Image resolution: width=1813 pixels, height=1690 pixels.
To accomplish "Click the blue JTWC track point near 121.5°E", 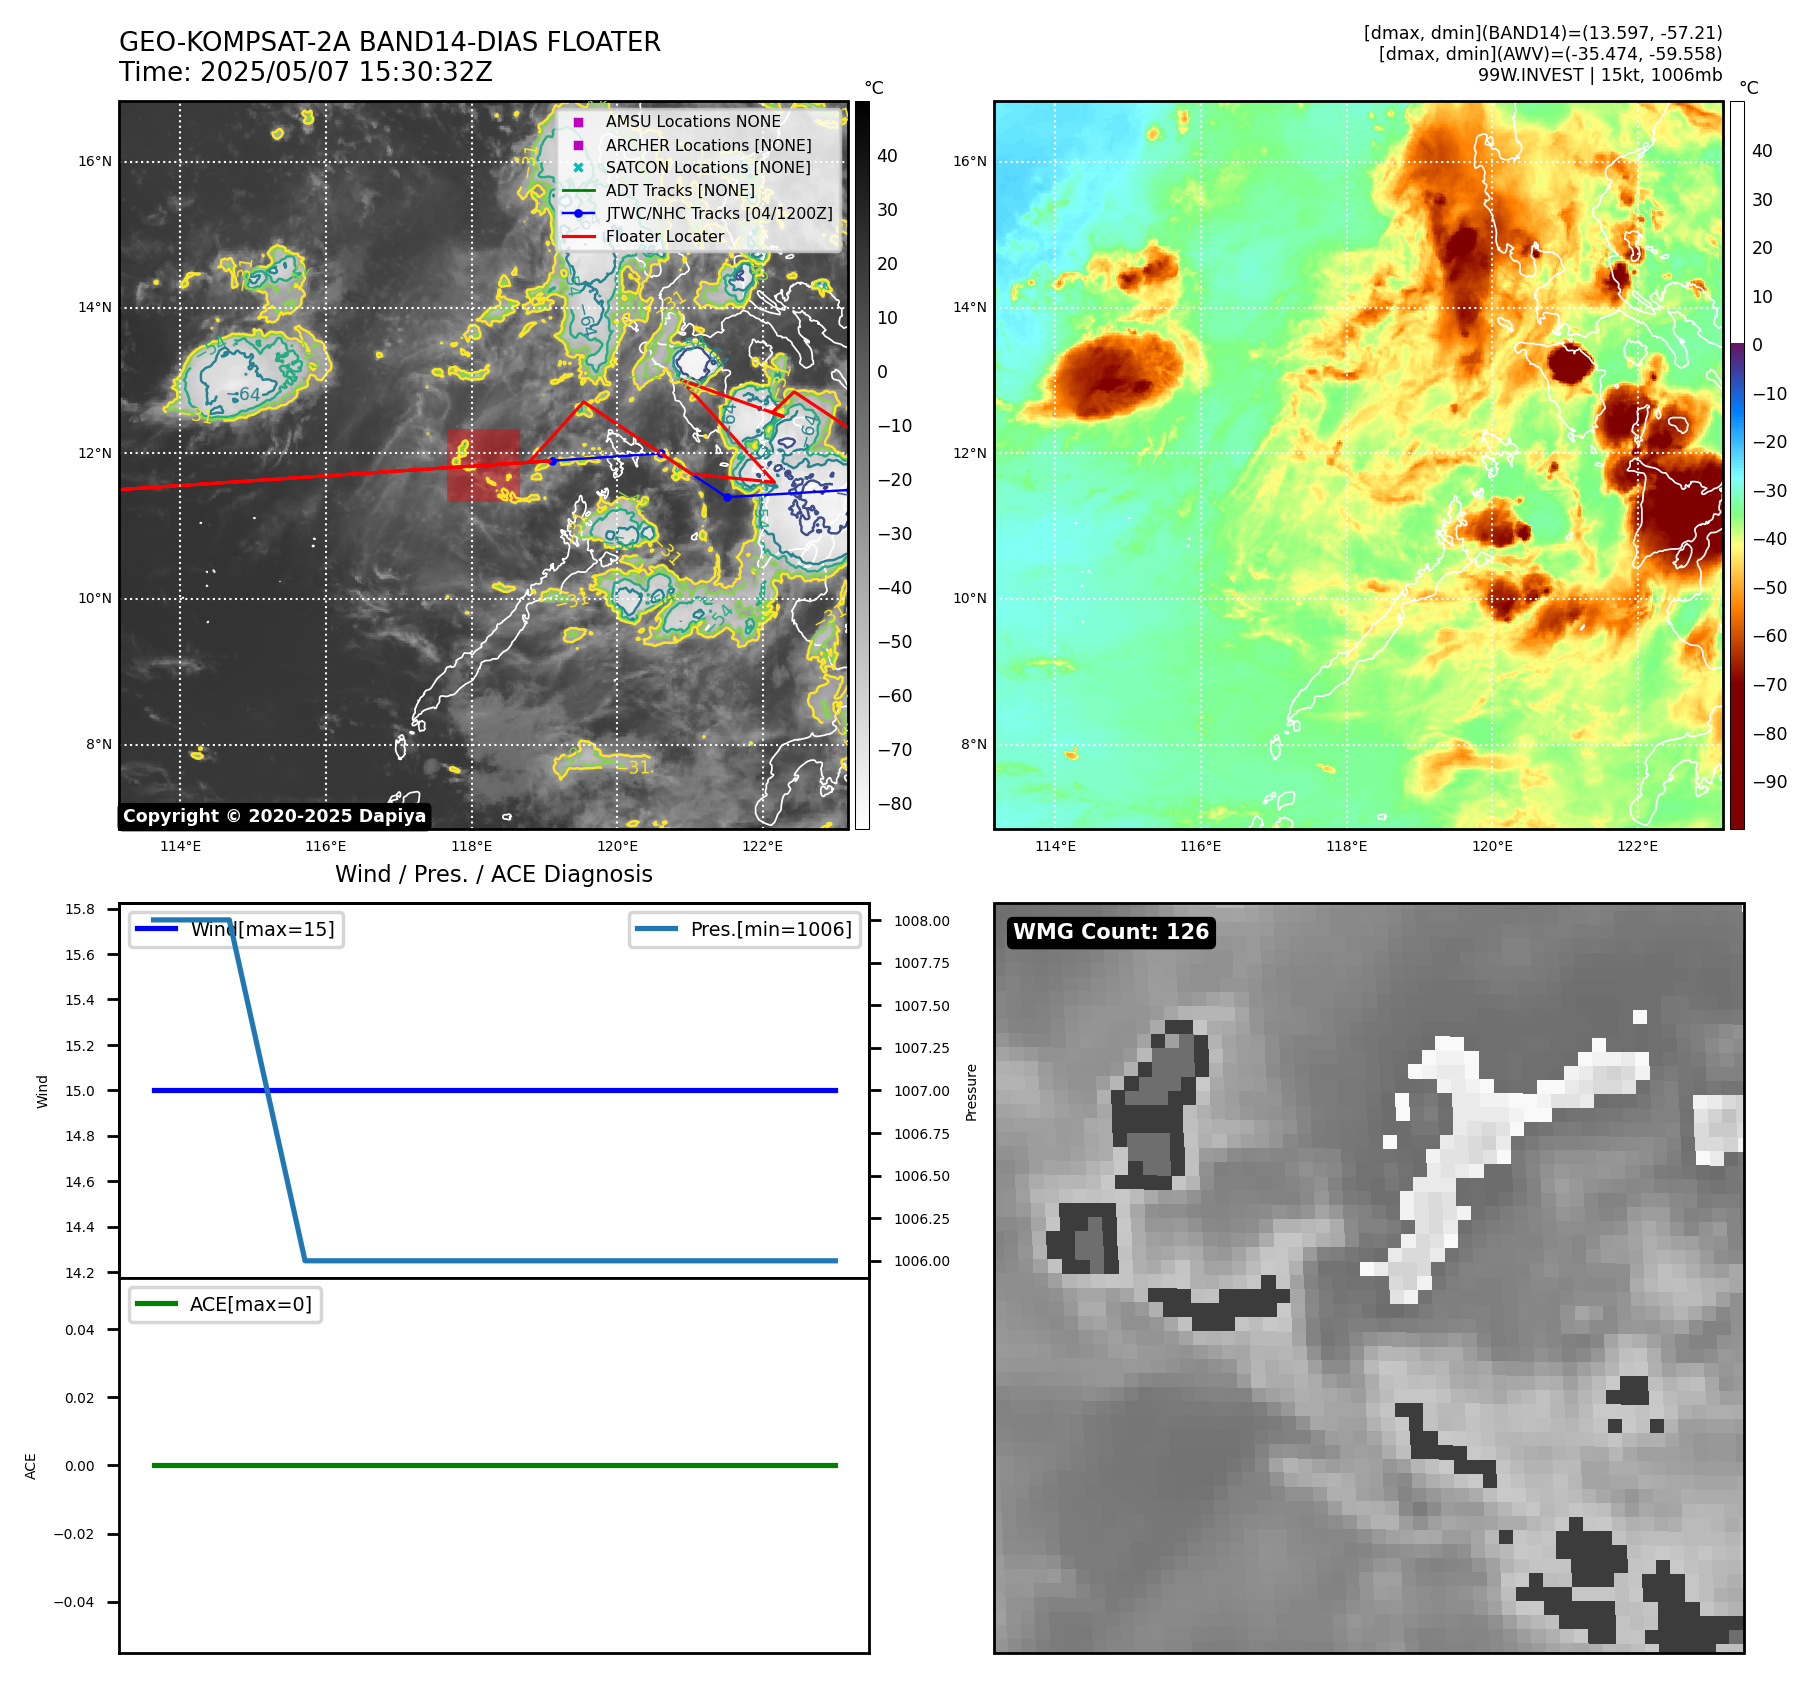I will (727, 497).
